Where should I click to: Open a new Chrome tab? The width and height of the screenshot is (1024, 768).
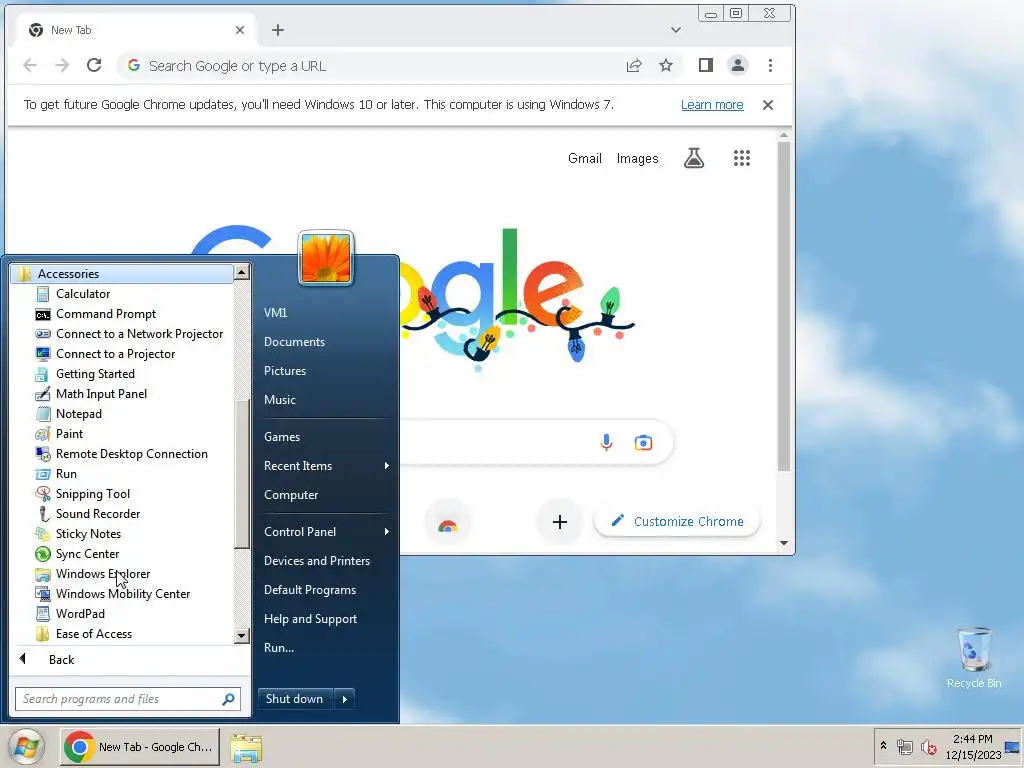pos(278,30)
